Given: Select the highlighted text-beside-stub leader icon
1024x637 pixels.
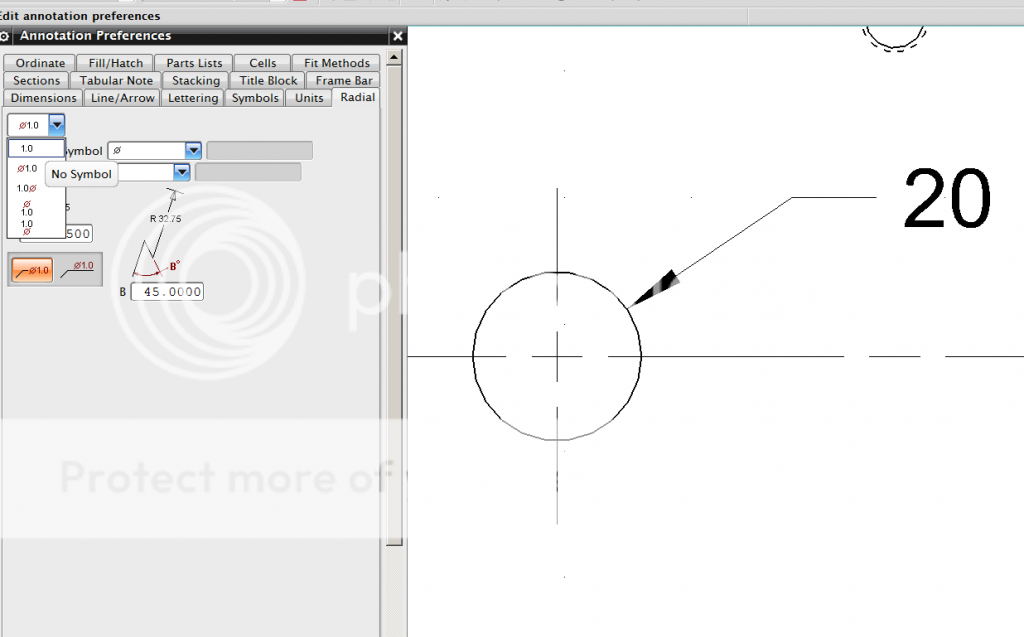Looking at the screenshot, I should click(x=32, y=269).
